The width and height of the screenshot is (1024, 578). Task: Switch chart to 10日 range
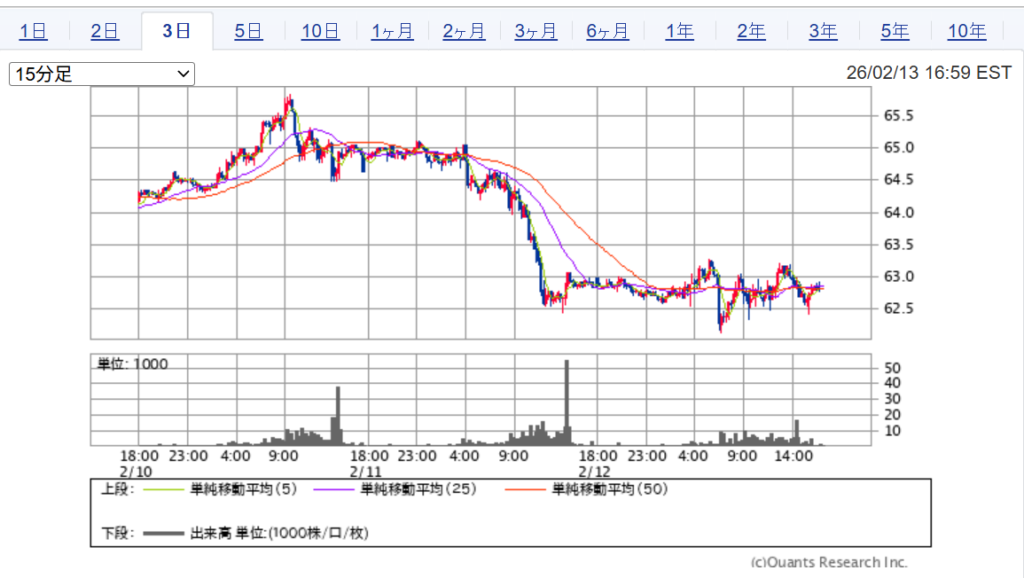click(320, 31)
